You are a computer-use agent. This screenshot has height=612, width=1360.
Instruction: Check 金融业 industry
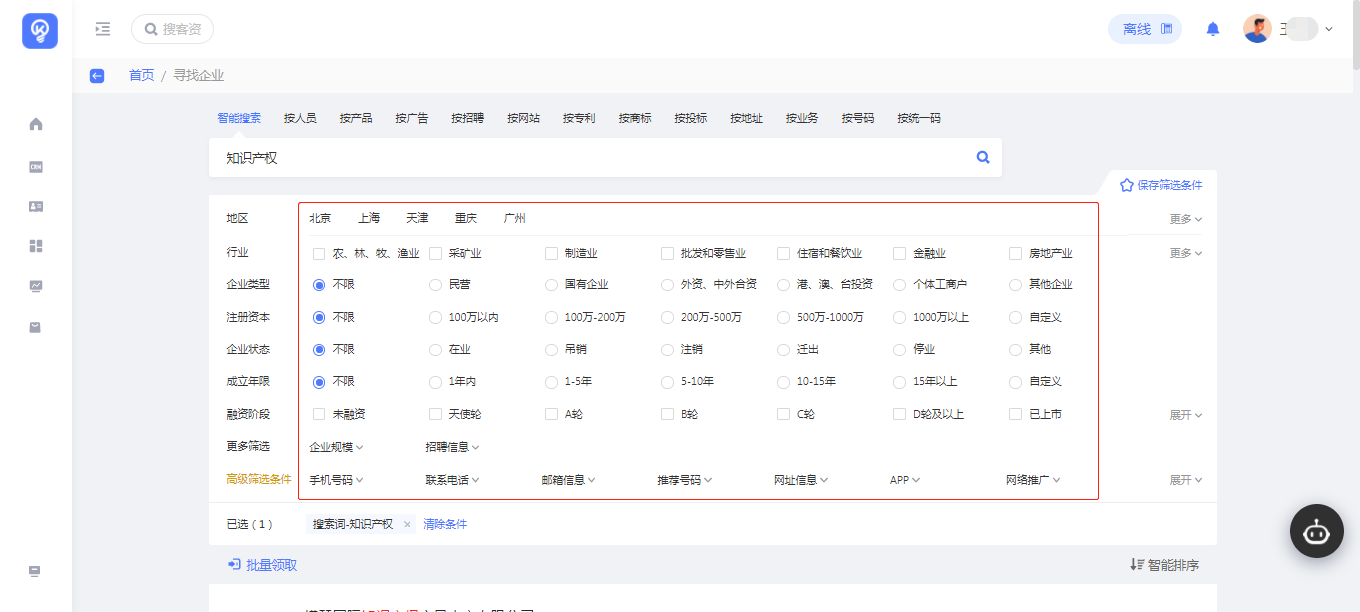click(x=899, y=254)
